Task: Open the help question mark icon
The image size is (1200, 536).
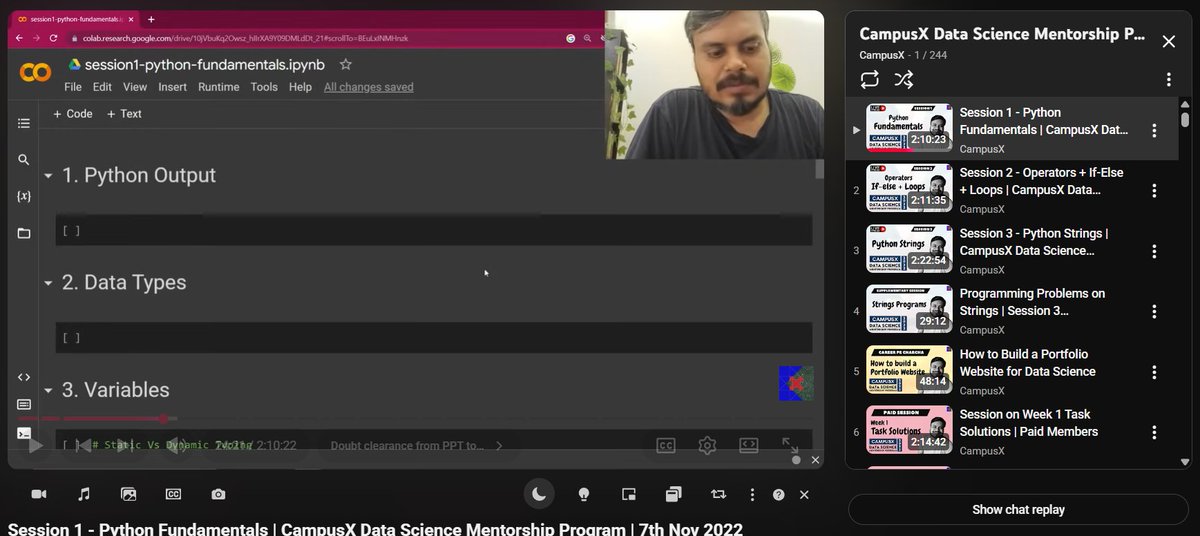Action: coord(779,494)
